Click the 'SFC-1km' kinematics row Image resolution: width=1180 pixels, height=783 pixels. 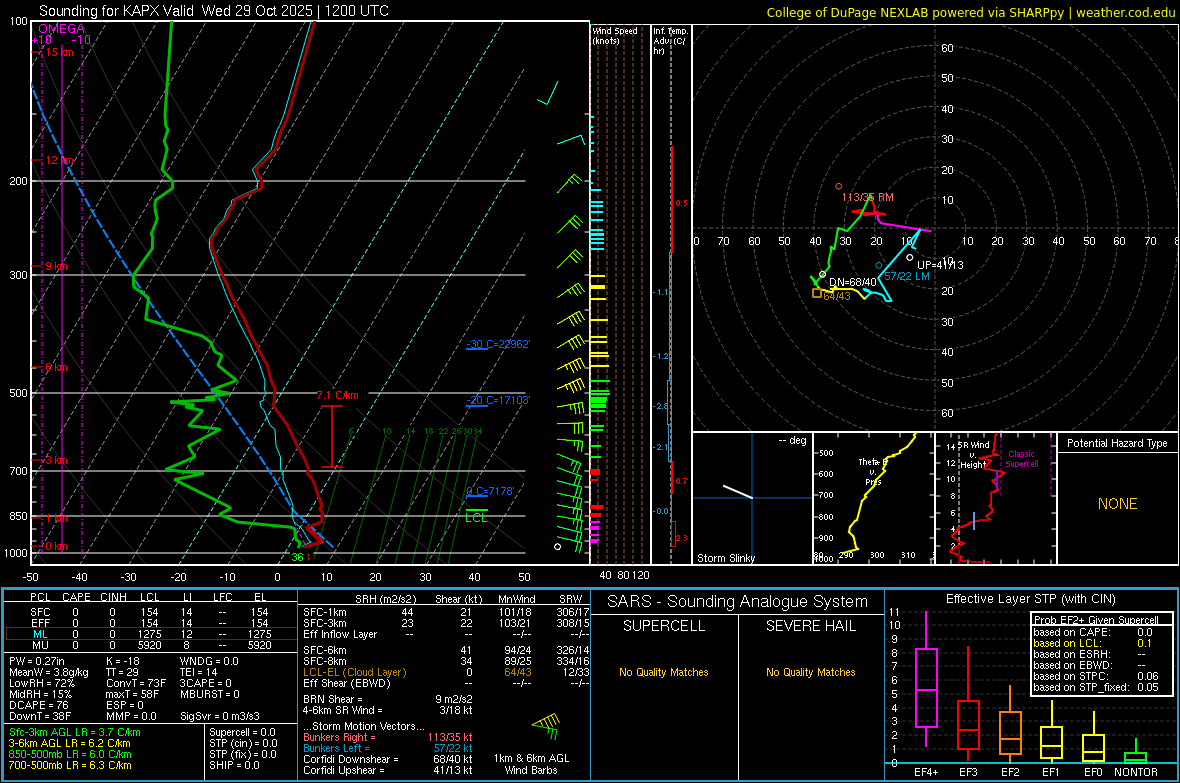click(x=446, y=612)
